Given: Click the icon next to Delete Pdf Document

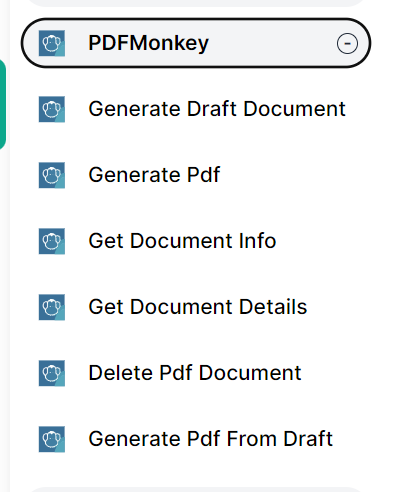Looking at the screenshot, I should 52,373.
